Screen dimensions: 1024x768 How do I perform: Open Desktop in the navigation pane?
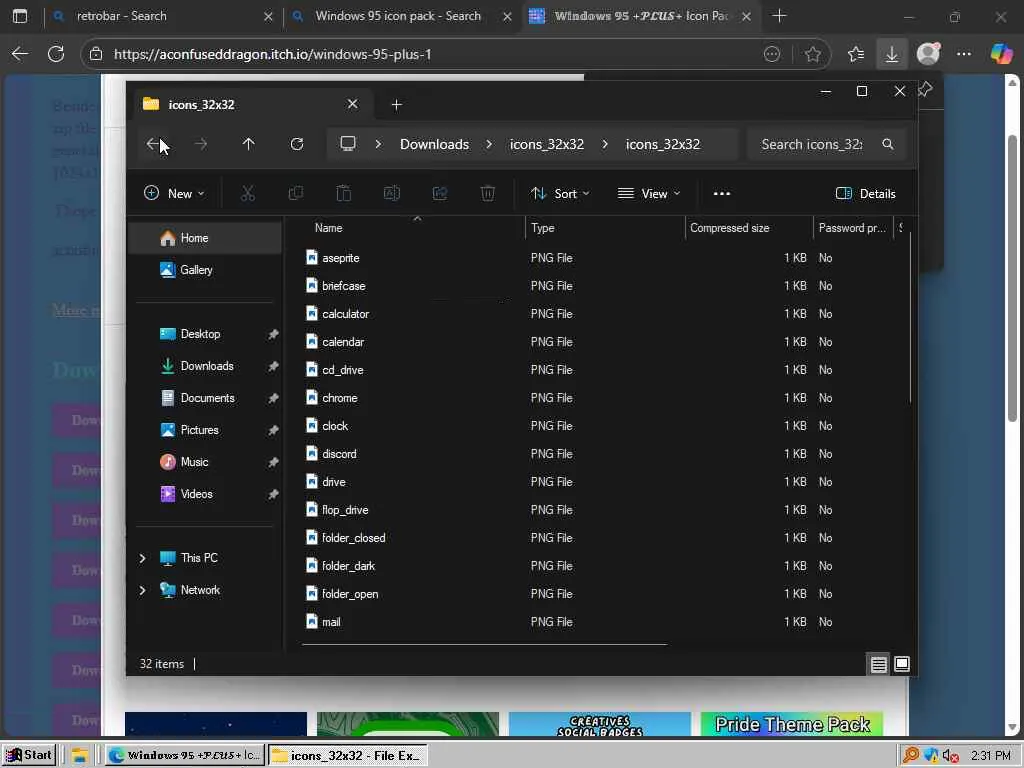[206, 334]
